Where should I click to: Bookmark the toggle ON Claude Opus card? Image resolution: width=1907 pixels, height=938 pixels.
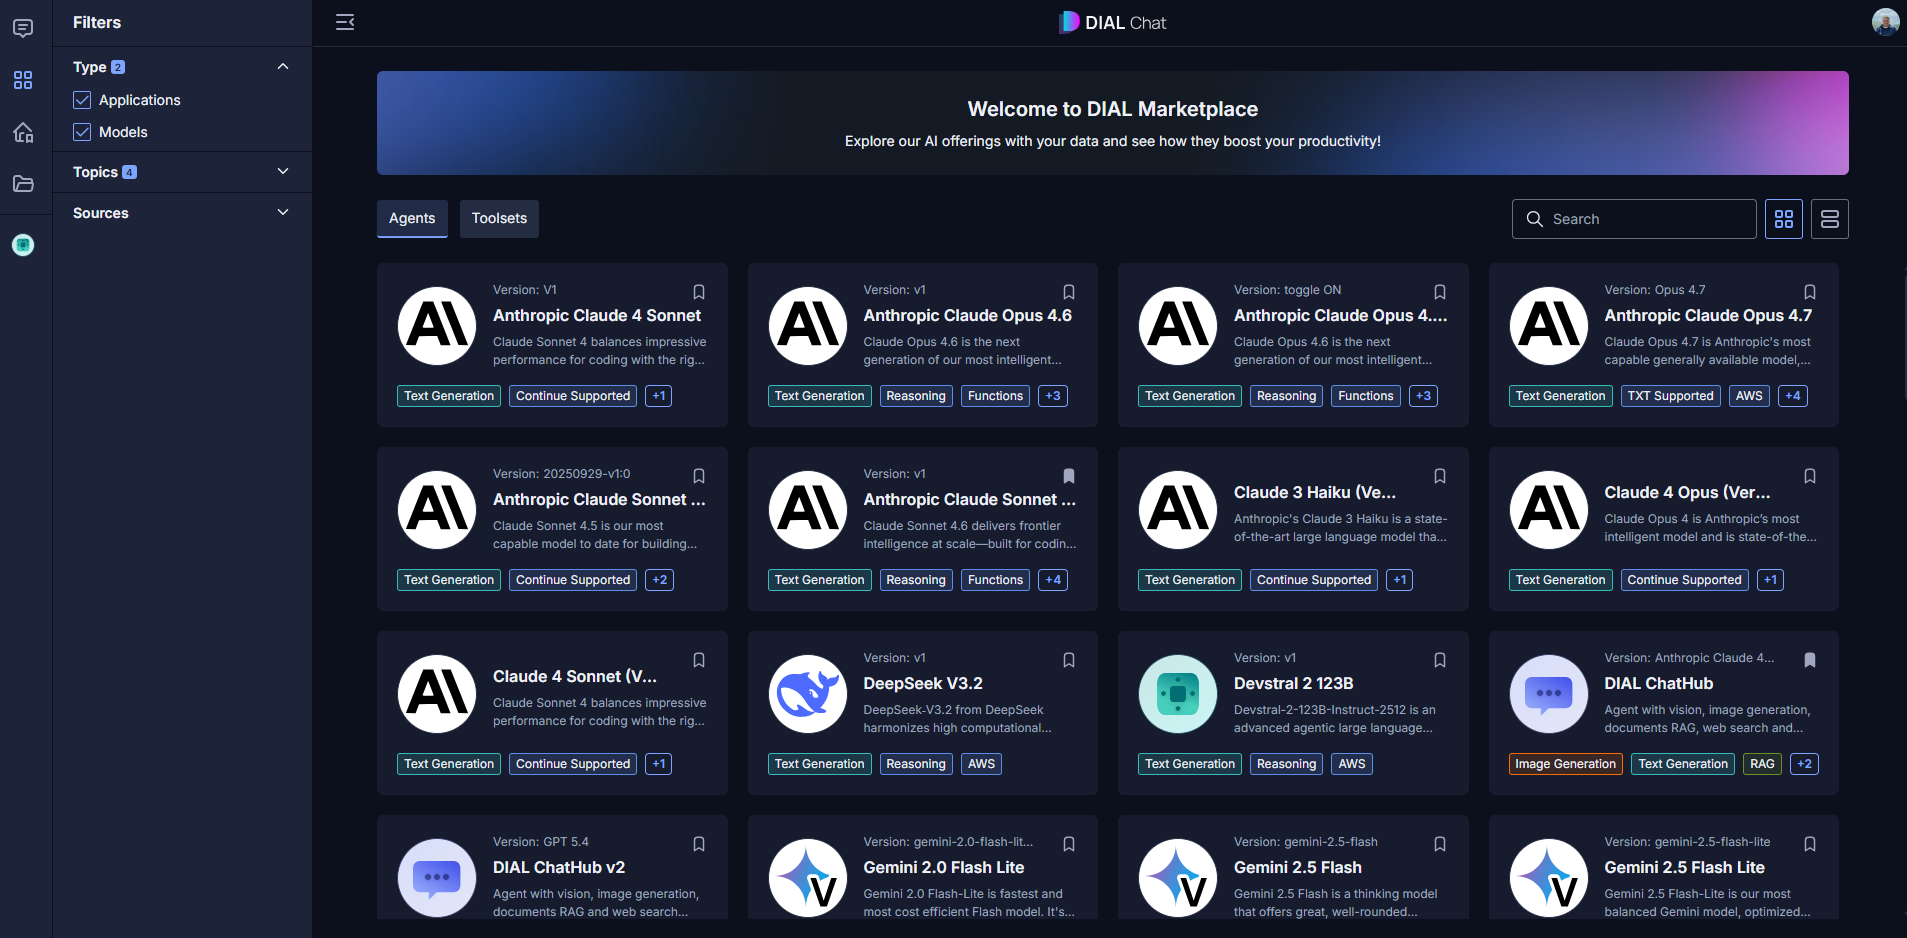(1440, 292)
